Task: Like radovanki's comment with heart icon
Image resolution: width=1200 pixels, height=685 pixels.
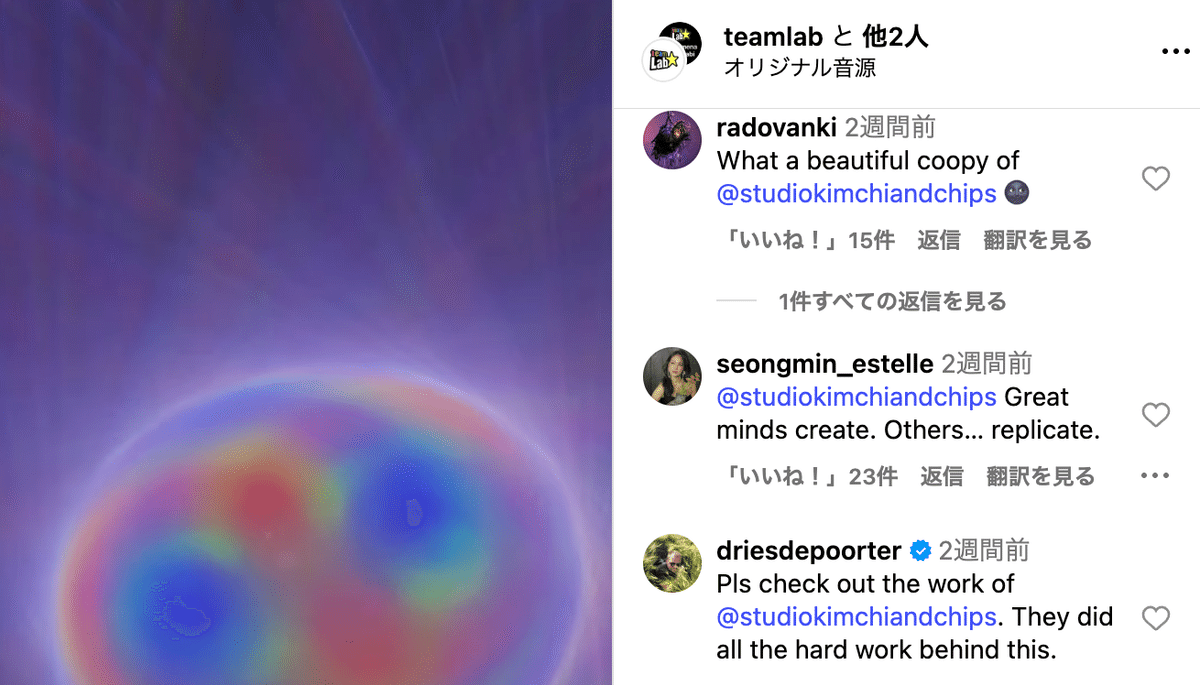Action: click(1155, 179)
